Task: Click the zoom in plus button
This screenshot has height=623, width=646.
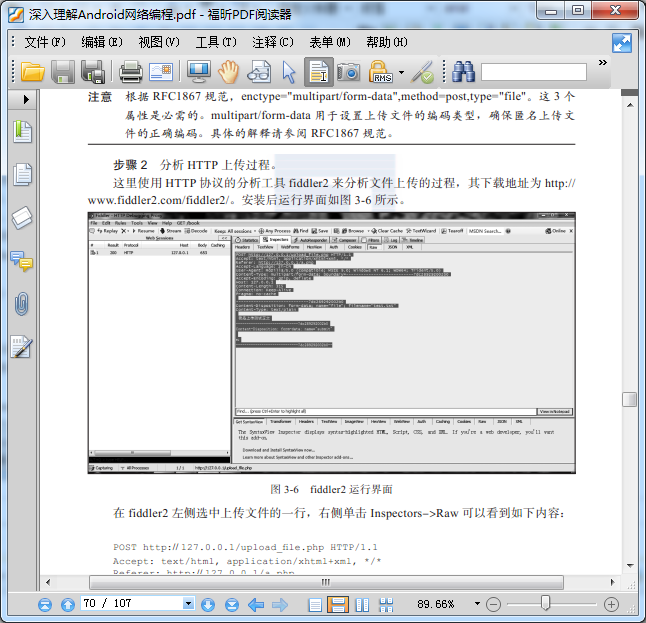Action: (x=611, y=604)
